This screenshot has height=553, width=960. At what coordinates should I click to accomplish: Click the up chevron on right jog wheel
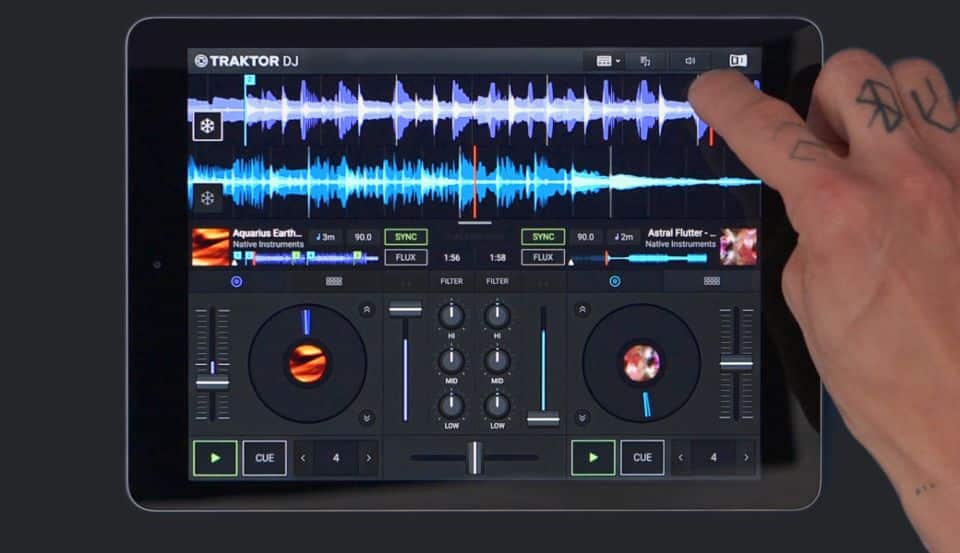(x=582, y=310)
